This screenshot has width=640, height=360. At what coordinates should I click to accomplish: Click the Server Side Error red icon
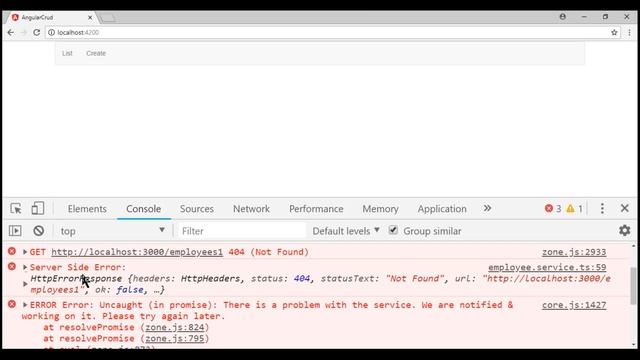(x=12, y=267)
